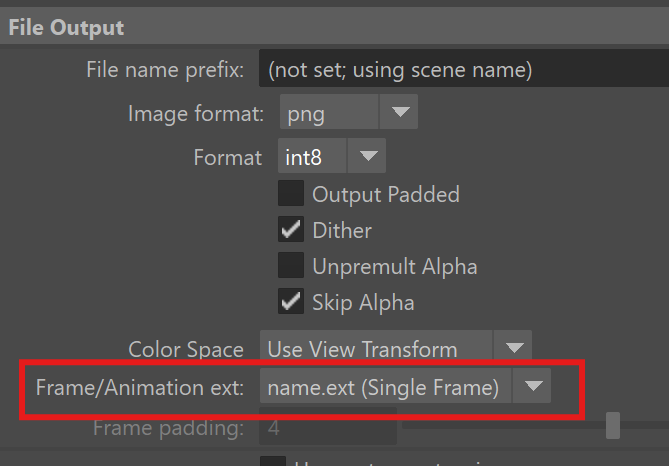Screen dimensions: 669x466
Task: Click the Color Space label
Action: [186, 349]
